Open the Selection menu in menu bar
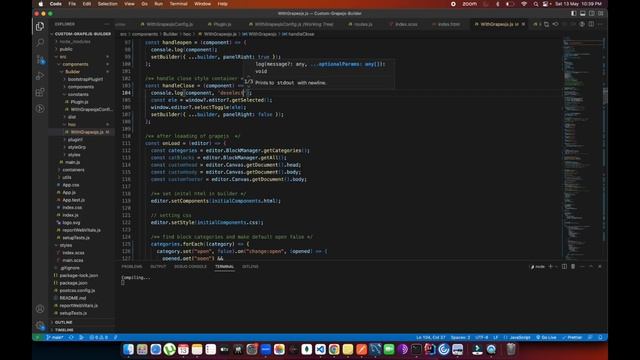The height and width of the screenshot is (360, 640). [107, 4]
